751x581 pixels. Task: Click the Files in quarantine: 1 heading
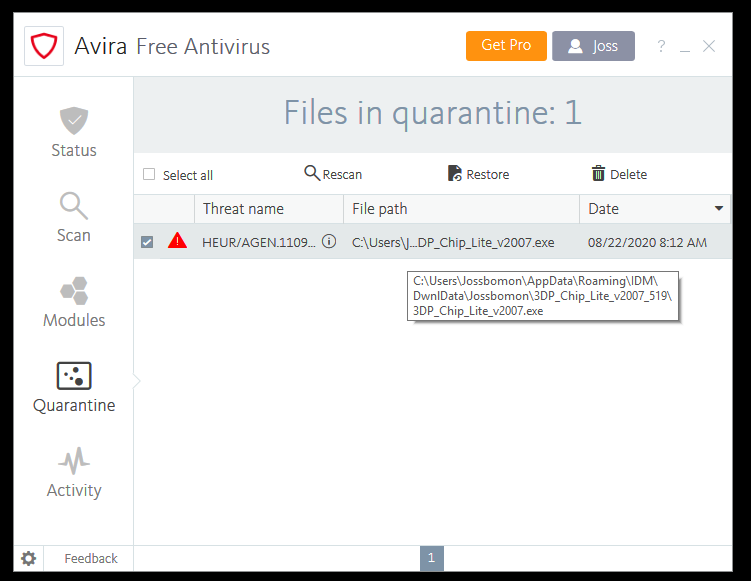pyautogui.click(x=432, y=114)
